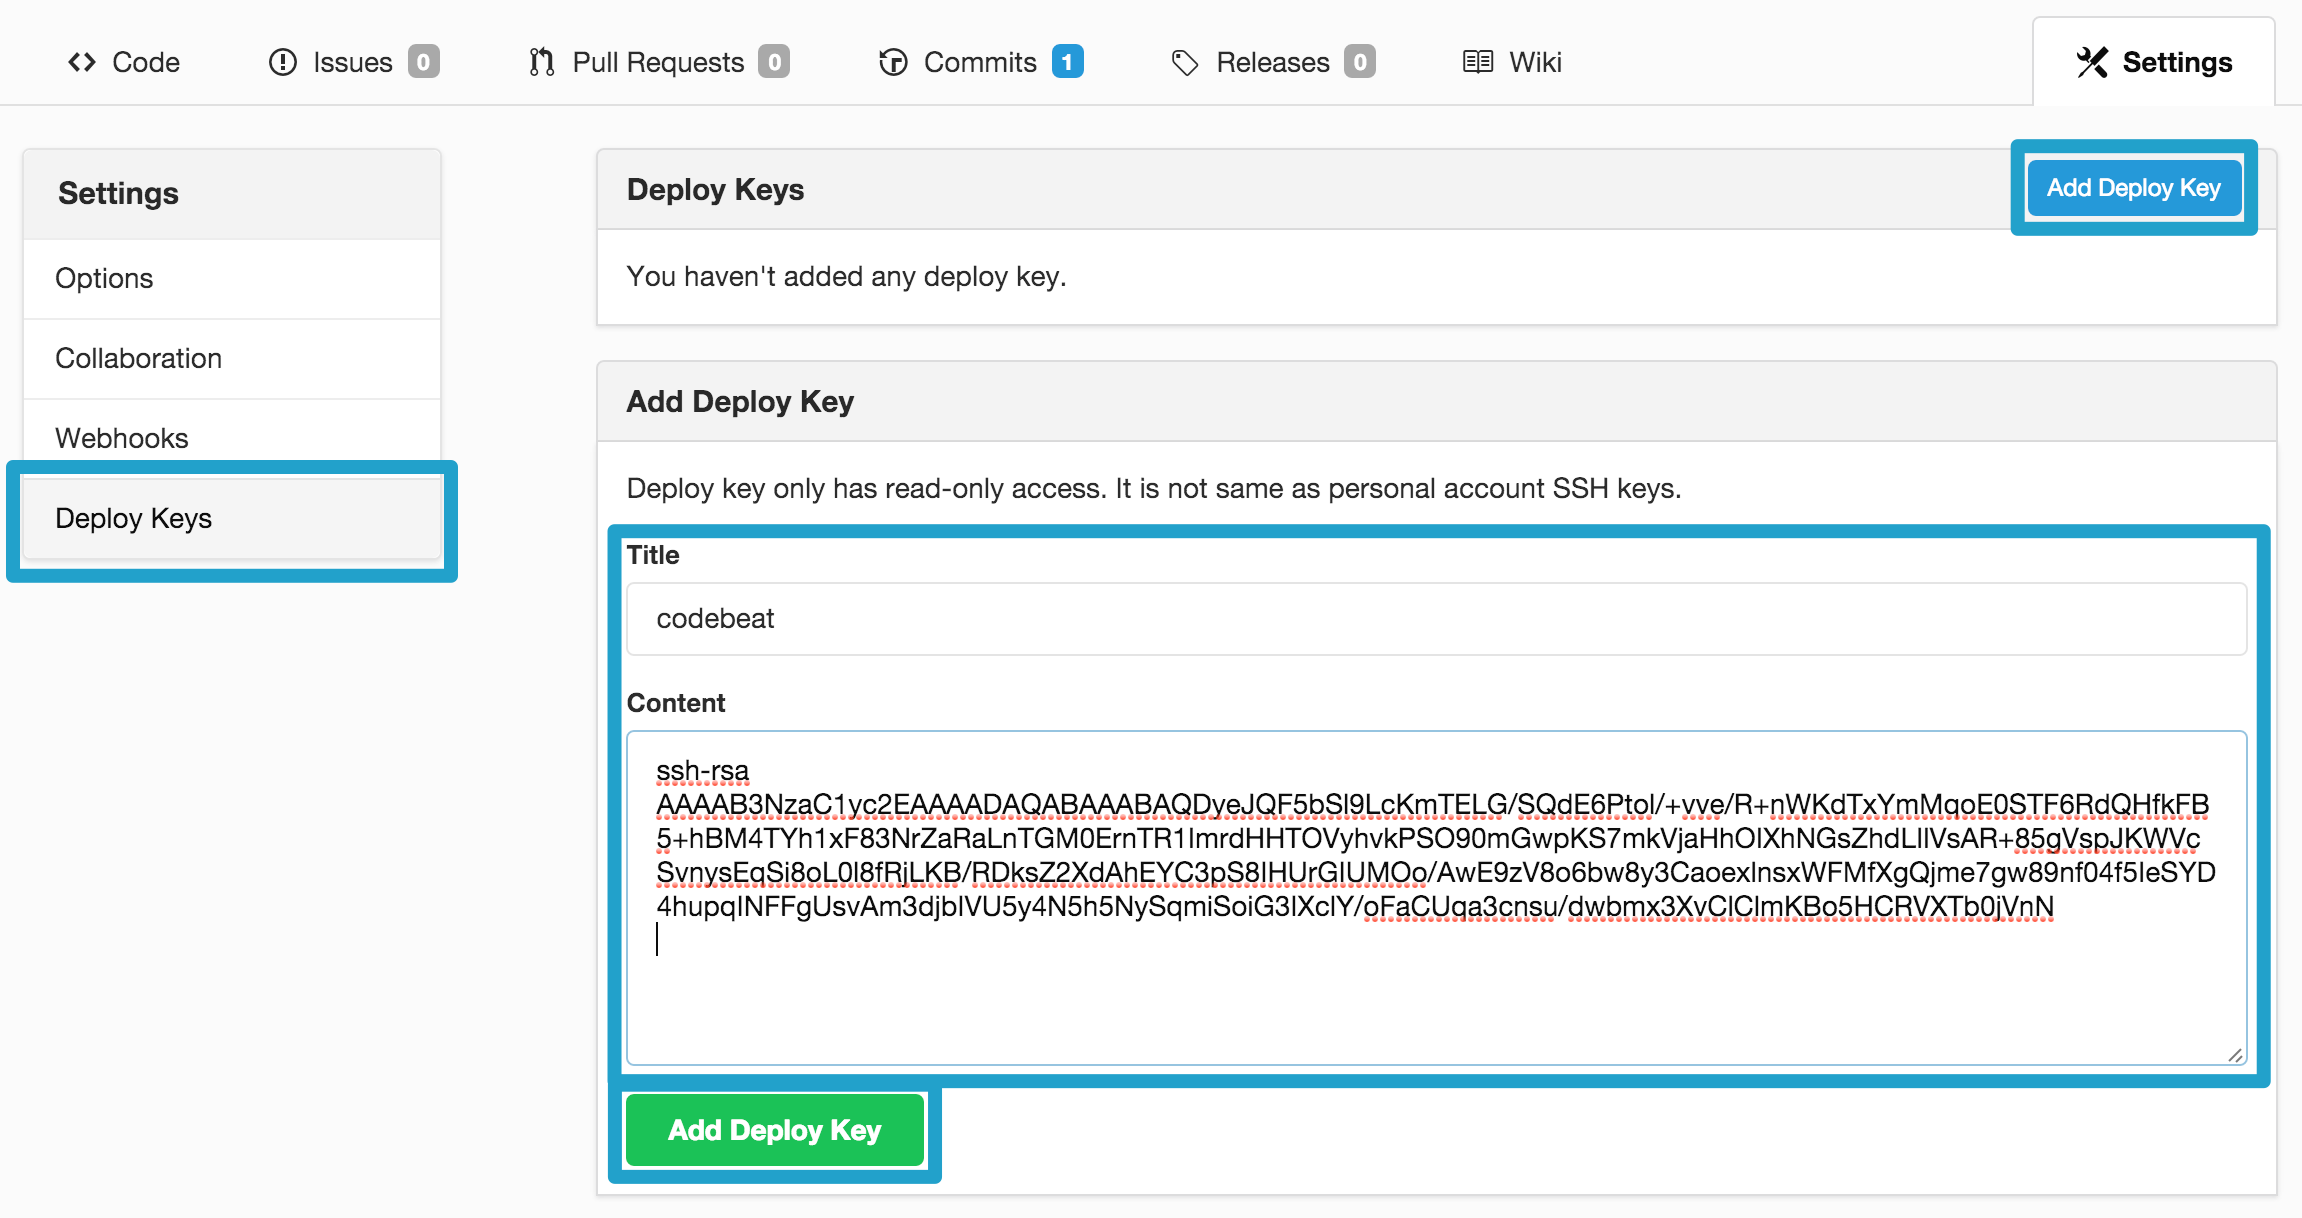Open the Webhooks settings page
The width and height of the screenshot is (2302, 1218).
pos(121,438)
